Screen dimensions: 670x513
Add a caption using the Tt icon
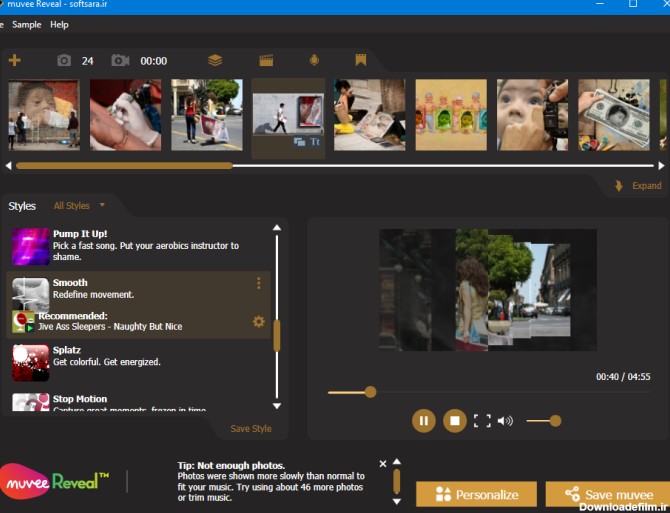pos(315,142)
